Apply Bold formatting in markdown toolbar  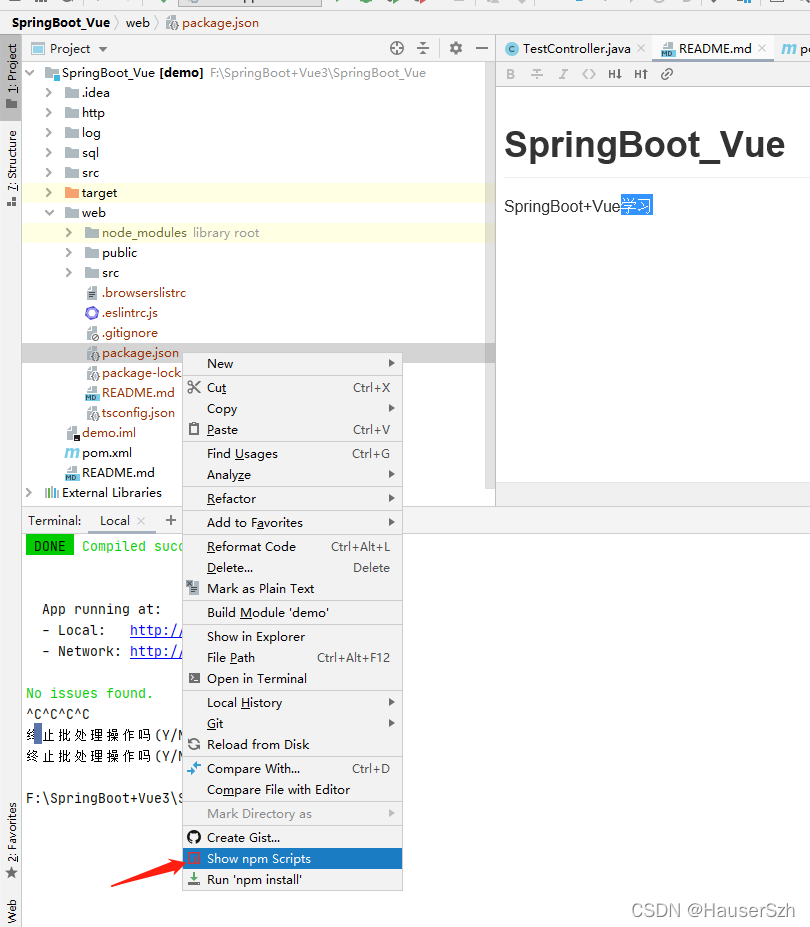tap(511, 74)
